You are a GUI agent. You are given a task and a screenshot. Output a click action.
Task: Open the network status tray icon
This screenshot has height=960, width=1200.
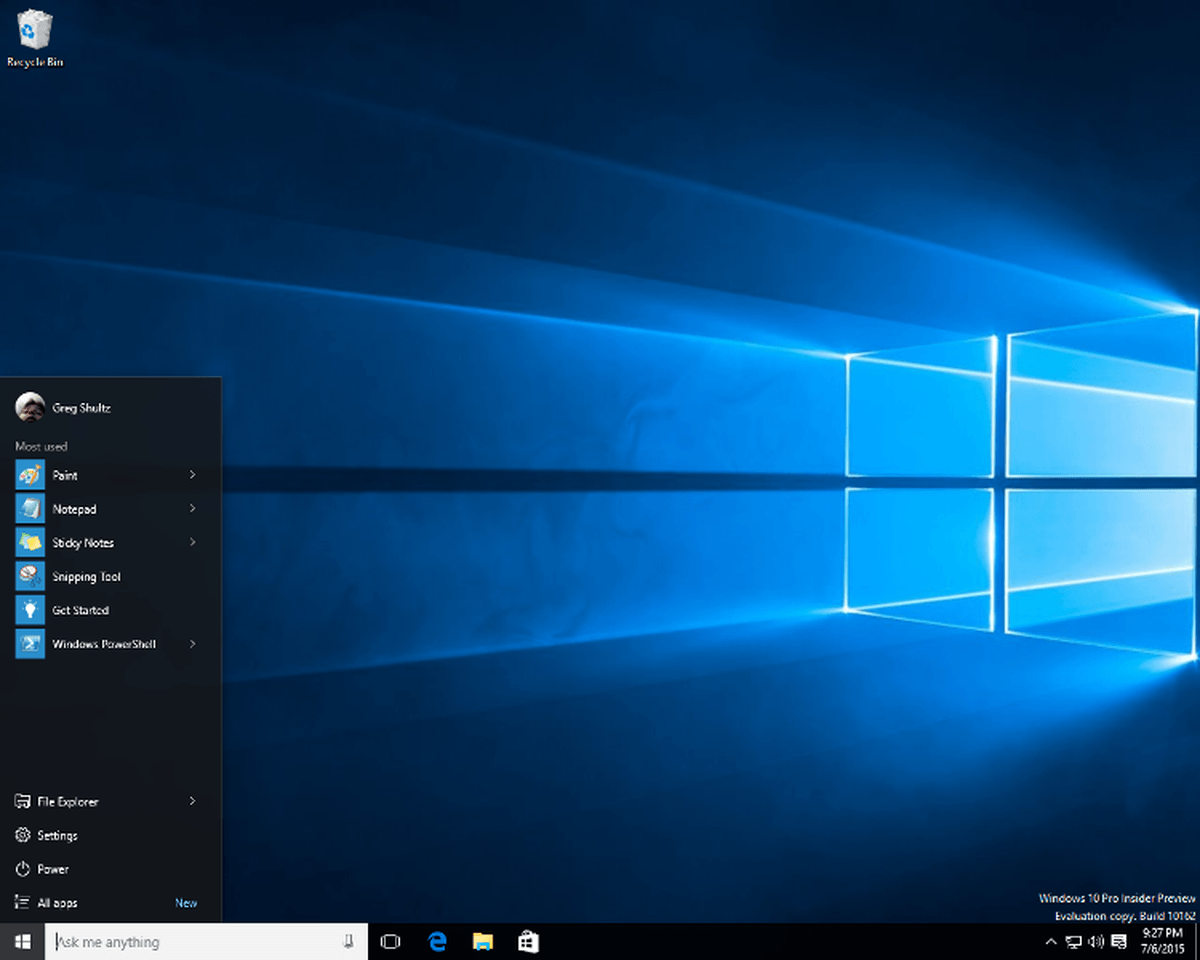coord(1074,941)
